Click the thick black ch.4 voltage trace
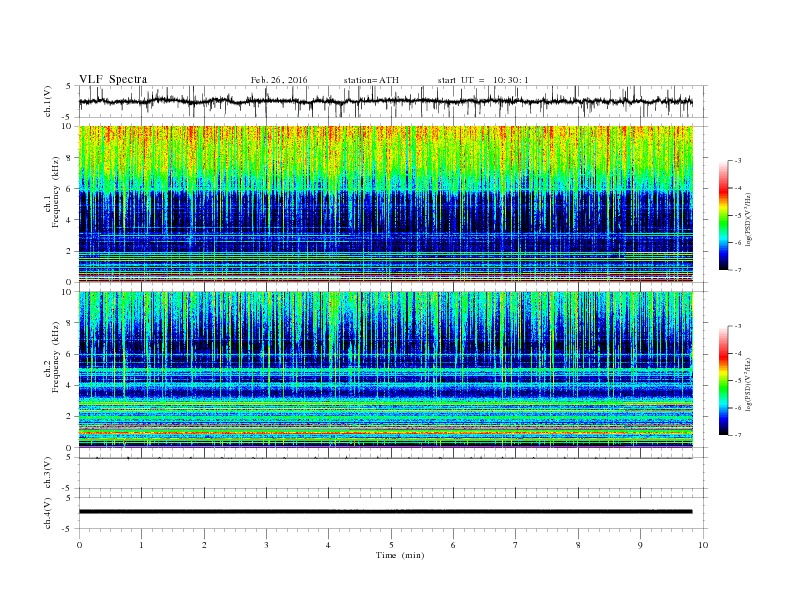The width and height of the screenshot is (792, 612). (385, 512)
